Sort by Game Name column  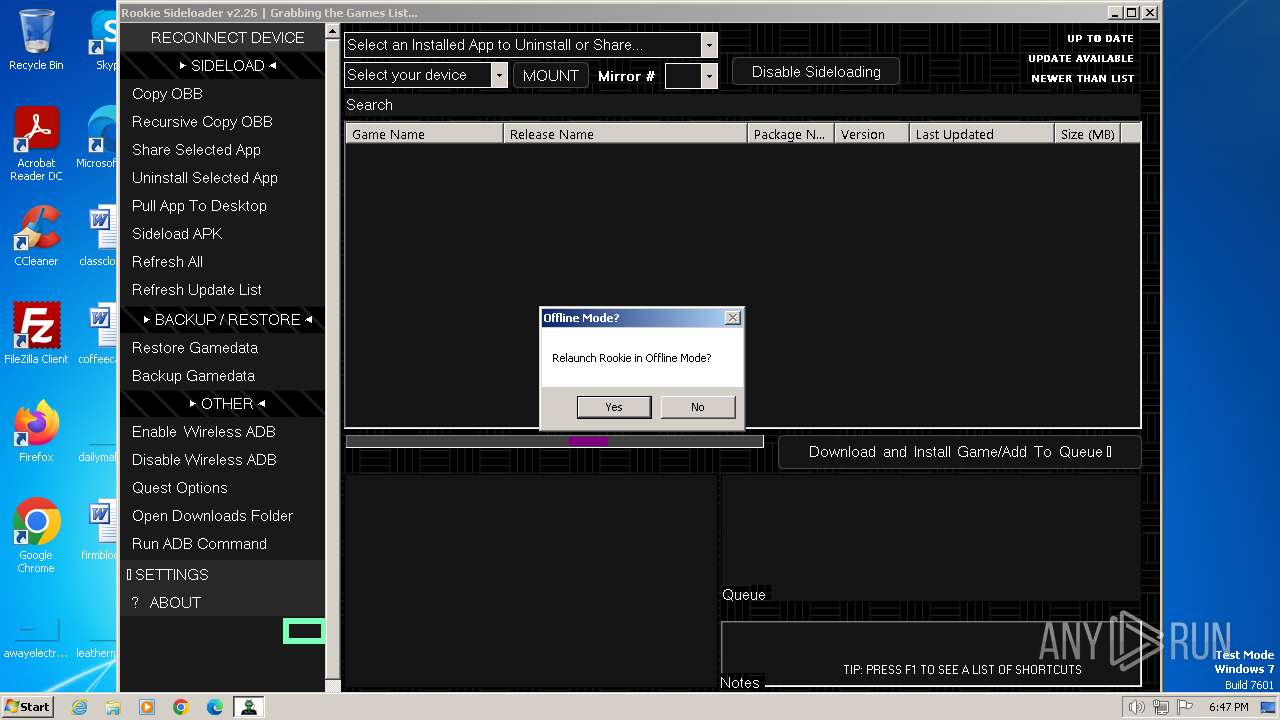click(x=424, y=134)
